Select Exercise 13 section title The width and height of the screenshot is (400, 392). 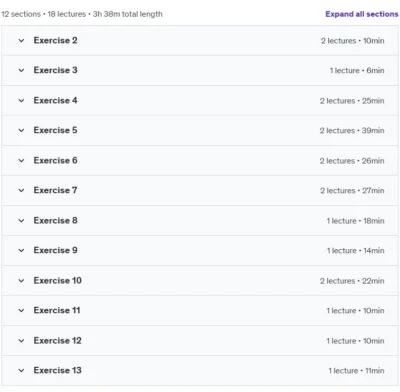click(x=57, y=370)
